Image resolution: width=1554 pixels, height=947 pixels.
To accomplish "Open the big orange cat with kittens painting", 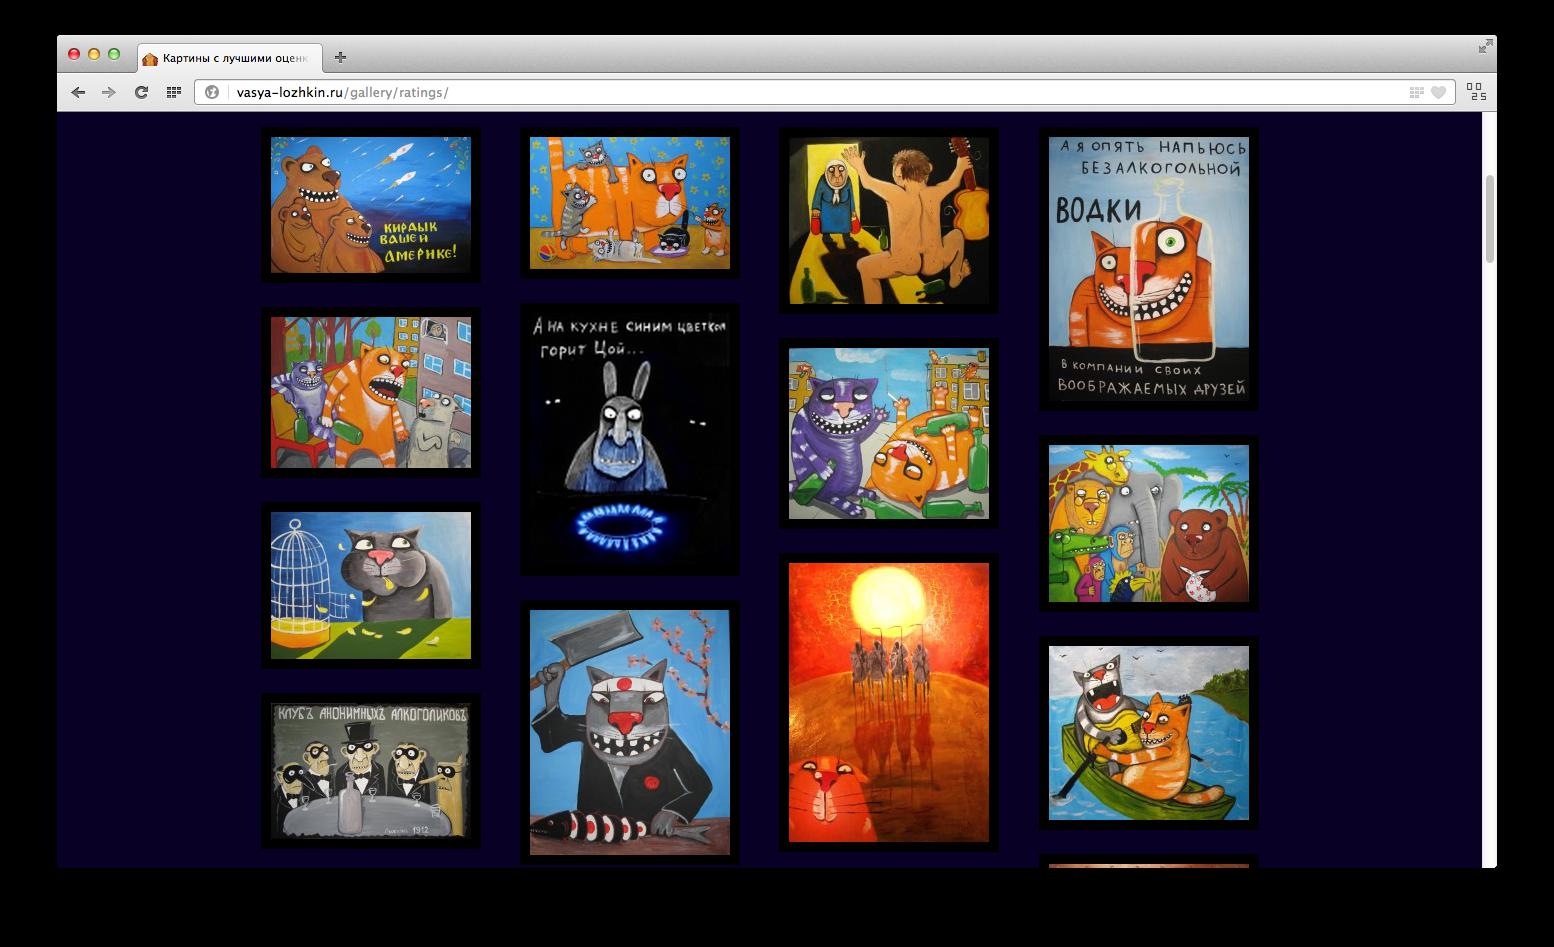I will click(x=630, y=203).
